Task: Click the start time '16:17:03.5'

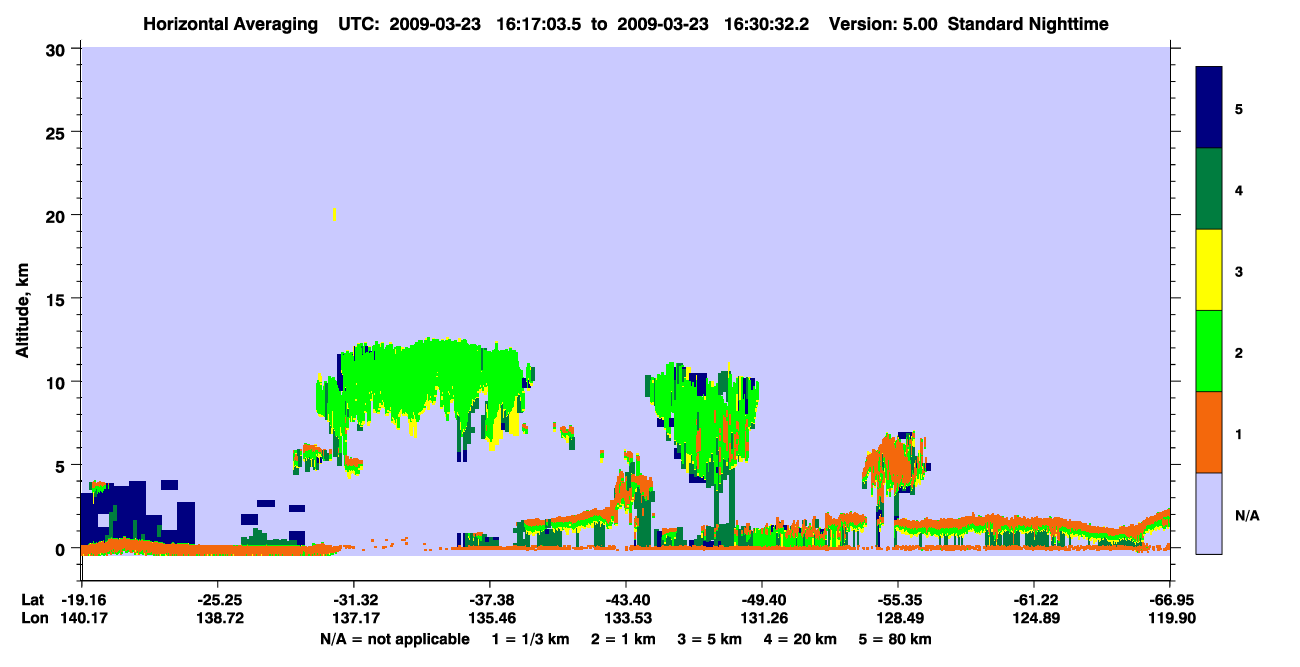Action: click(541, 23)
